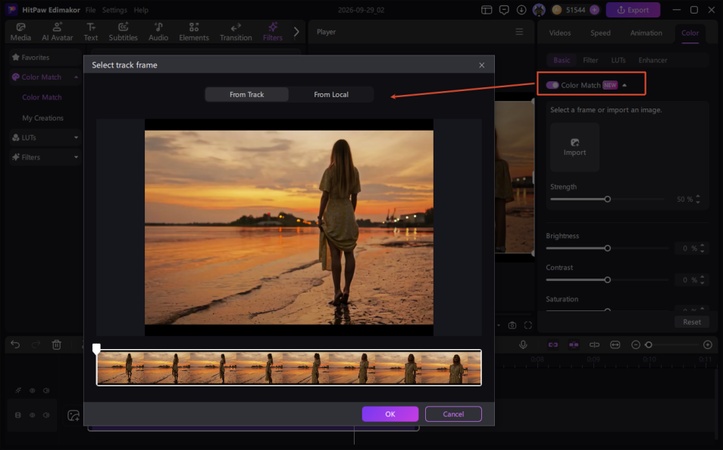The image size is (723, 450).
Task: Record voiceover with microphone icon
Action: [523, 344]
